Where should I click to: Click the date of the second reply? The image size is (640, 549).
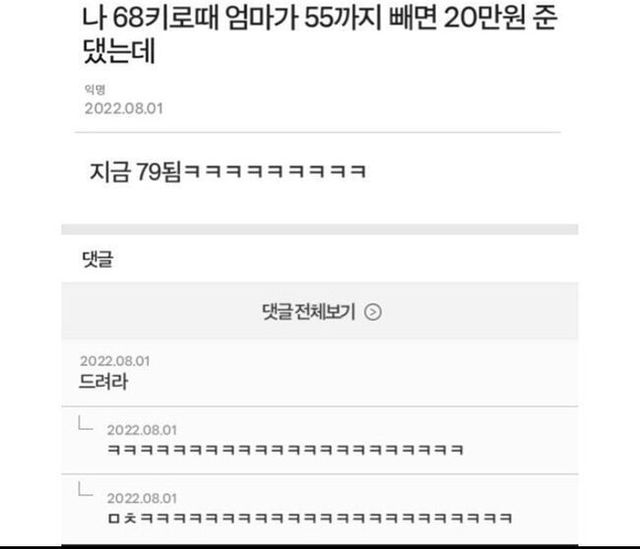[x=142, y=498]
